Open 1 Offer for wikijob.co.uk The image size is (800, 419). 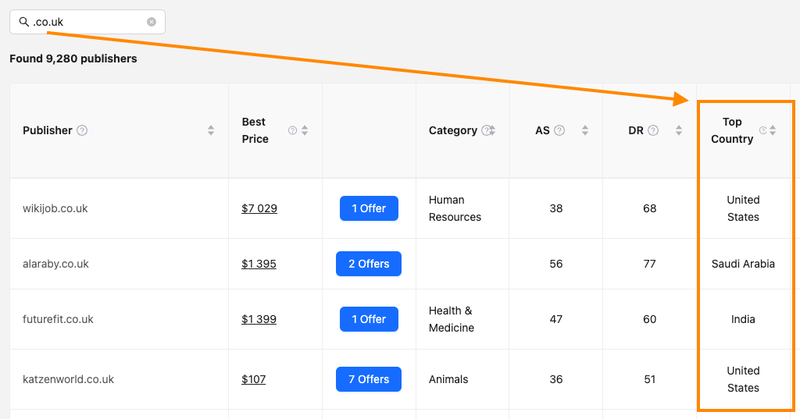pos(368,208)
